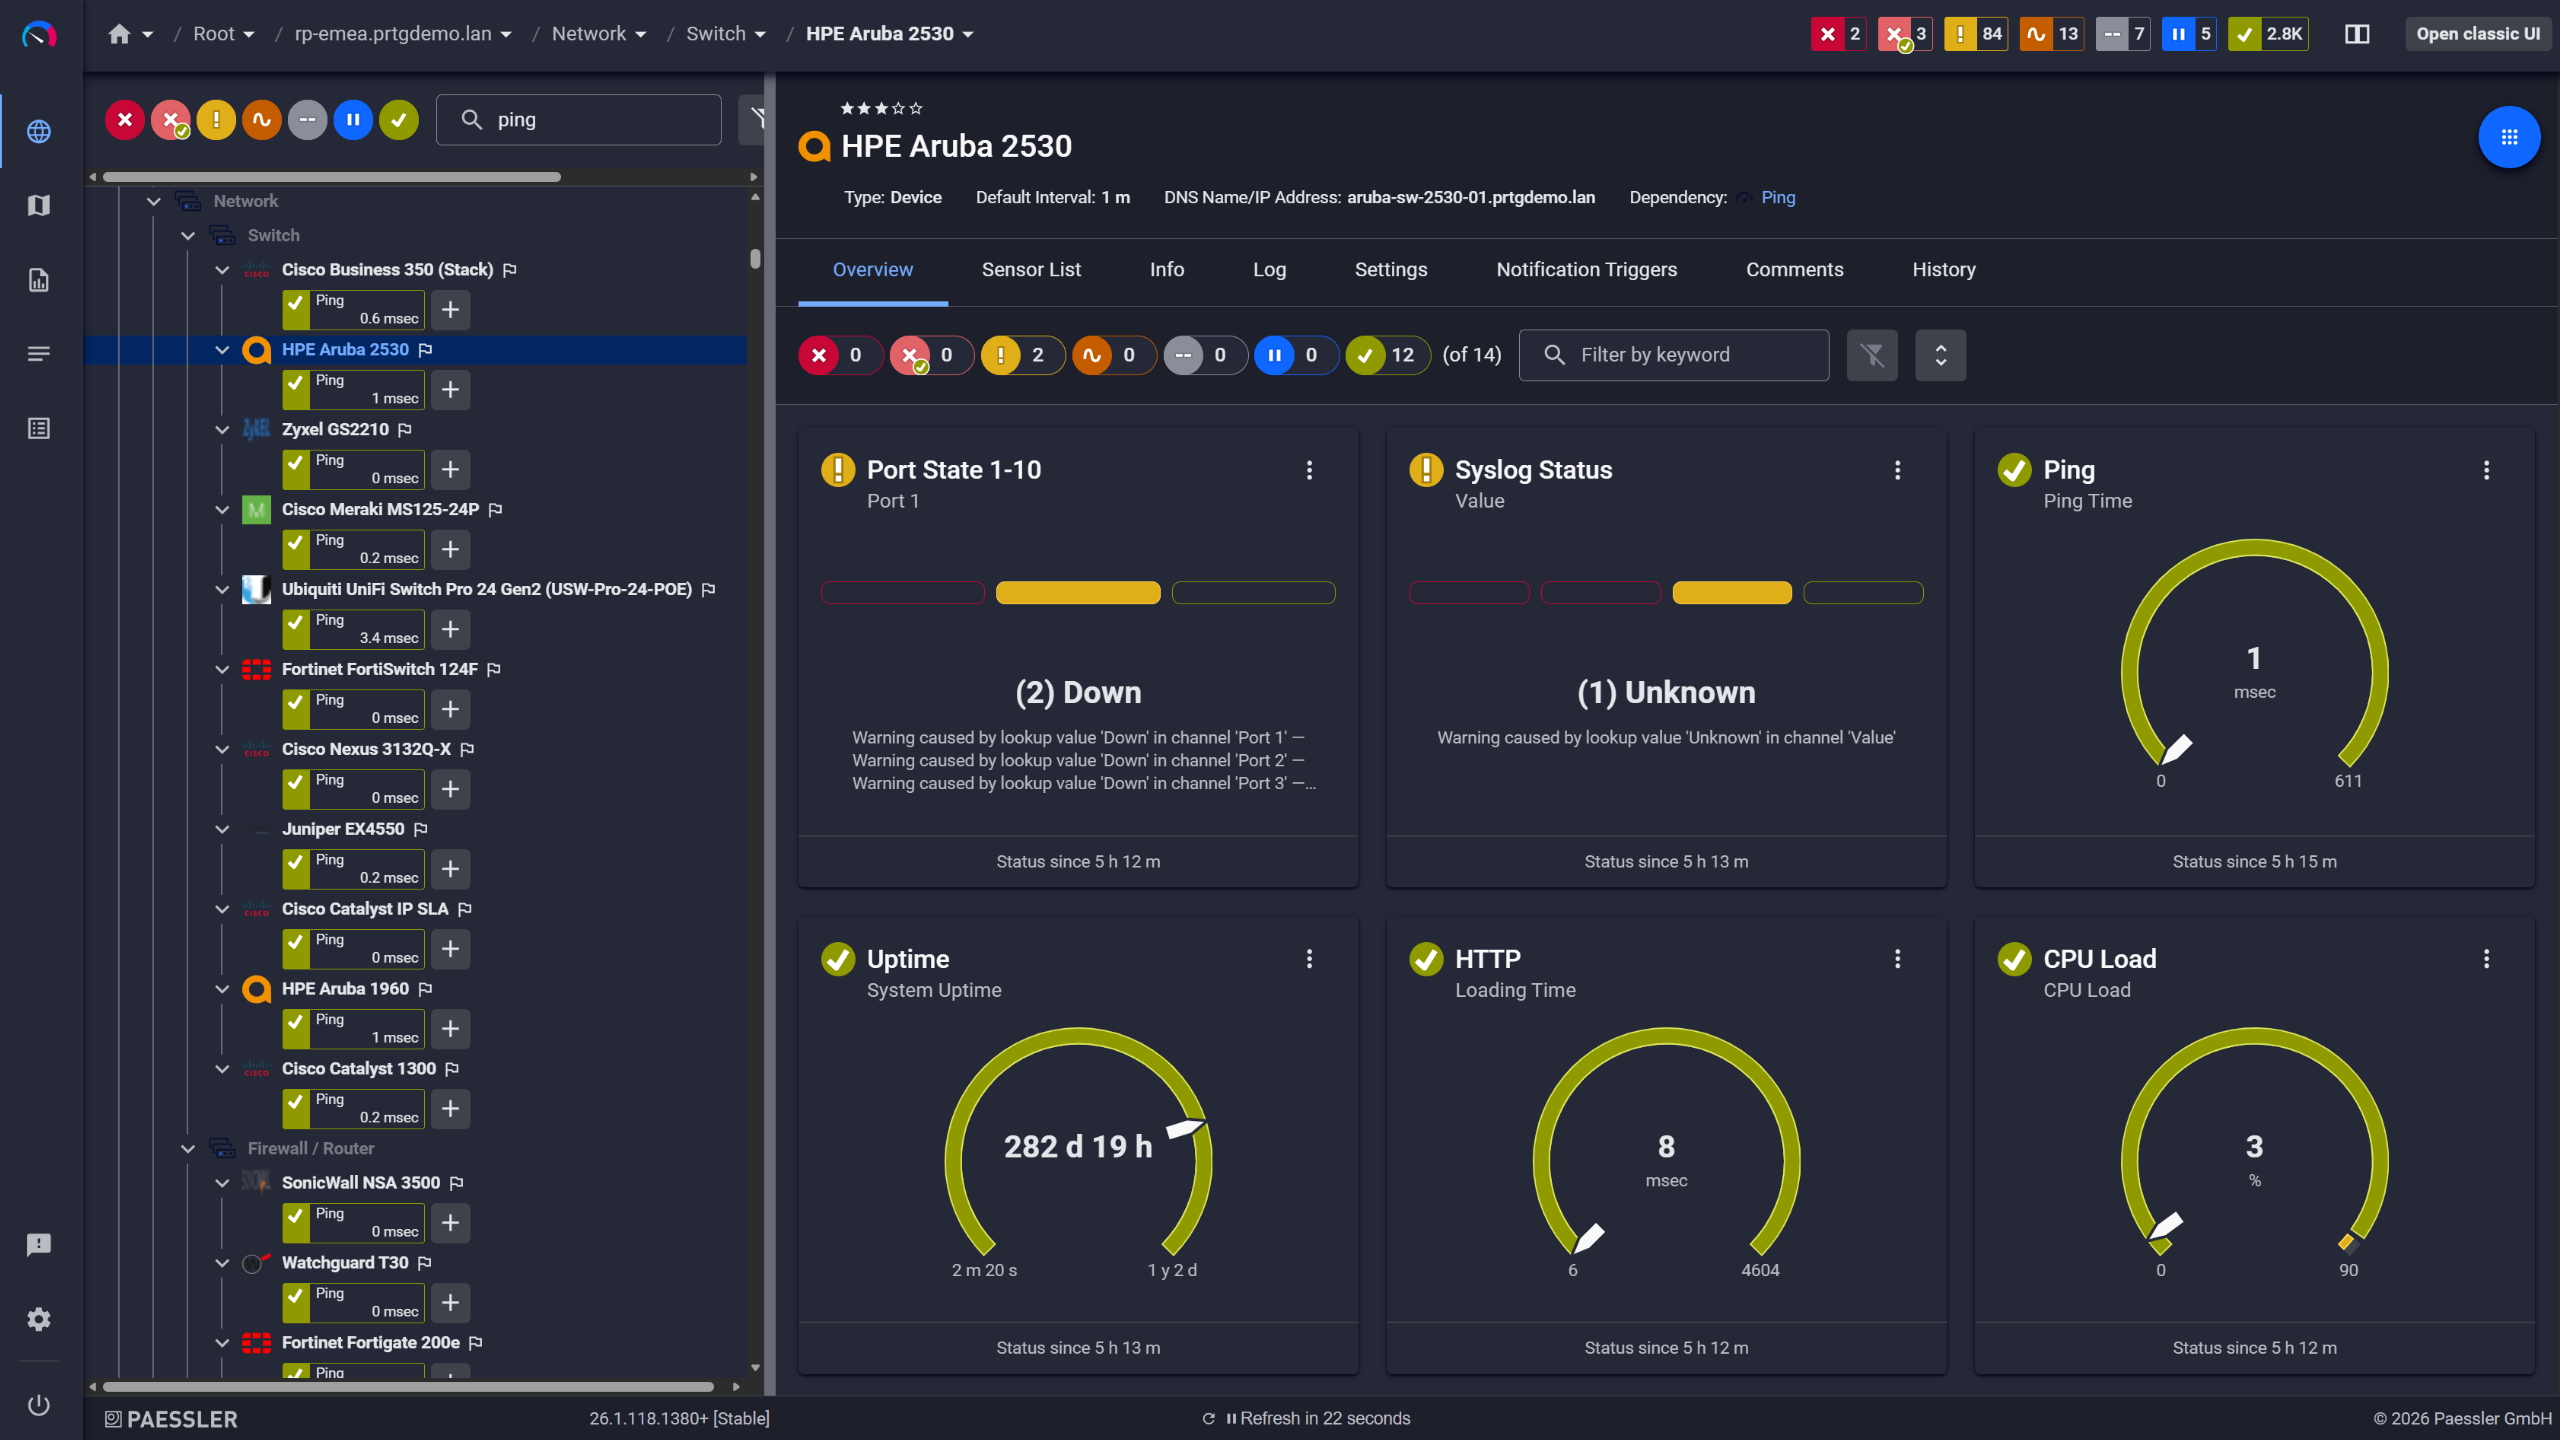Collapse Cisco Business 350 (Stack) node

coord(222,270)
